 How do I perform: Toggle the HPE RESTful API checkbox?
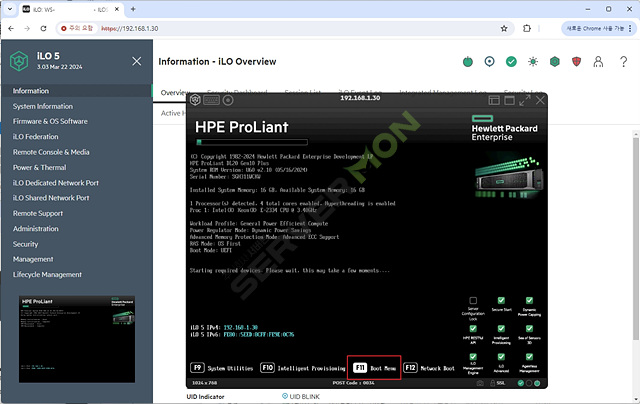(473, 329)
